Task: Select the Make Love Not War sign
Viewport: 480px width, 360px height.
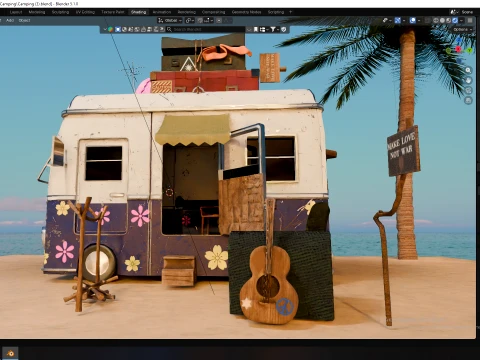Action: (x=403, y=151)
